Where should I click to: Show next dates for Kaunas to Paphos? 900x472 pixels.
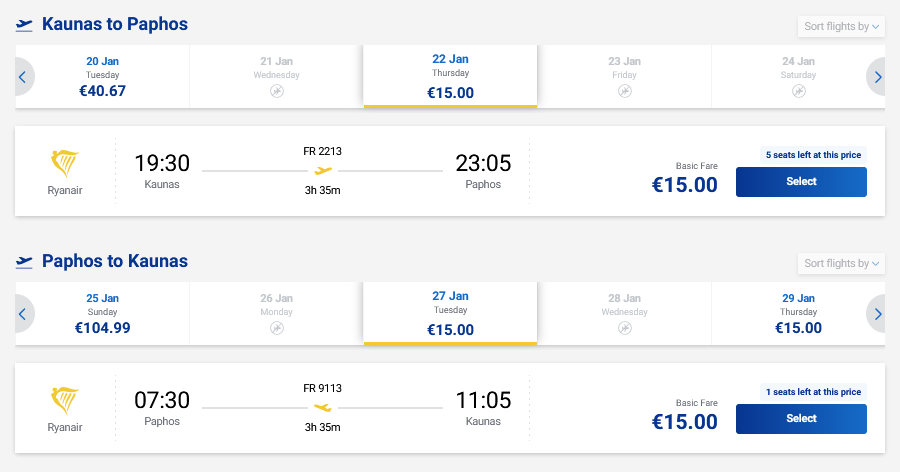click(x=877, y=77)
